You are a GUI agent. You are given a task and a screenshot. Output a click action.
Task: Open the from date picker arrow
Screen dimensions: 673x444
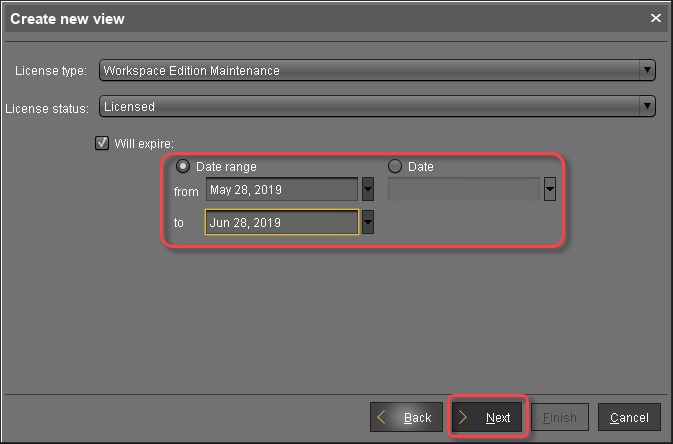point(368,190)
